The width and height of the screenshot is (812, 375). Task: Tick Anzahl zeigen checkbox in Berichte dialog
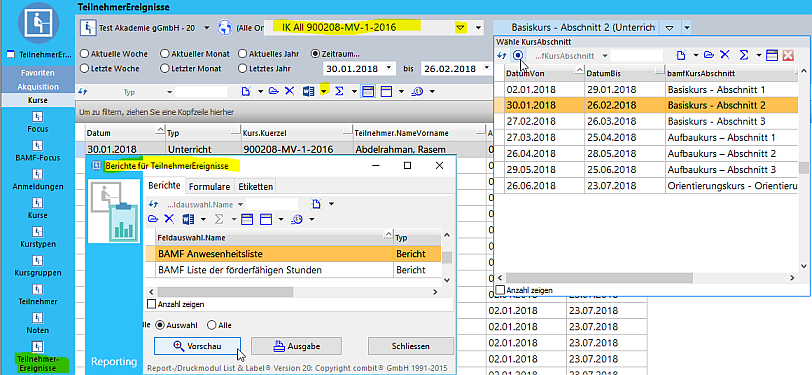point(152,304)
